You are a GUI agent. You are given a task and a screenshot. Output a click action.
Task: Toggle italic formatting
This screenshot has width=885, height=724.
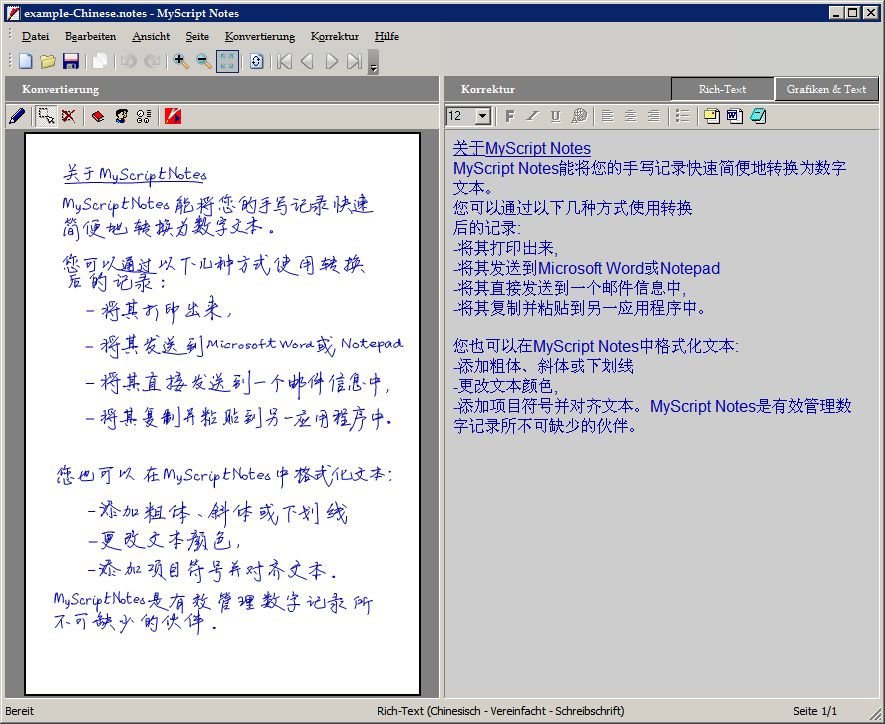pos(533,116)
